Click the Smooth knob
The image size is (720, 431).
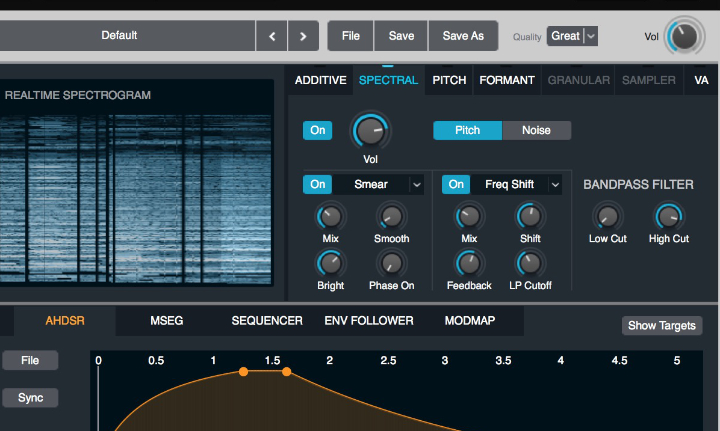[x=391, y=217]
